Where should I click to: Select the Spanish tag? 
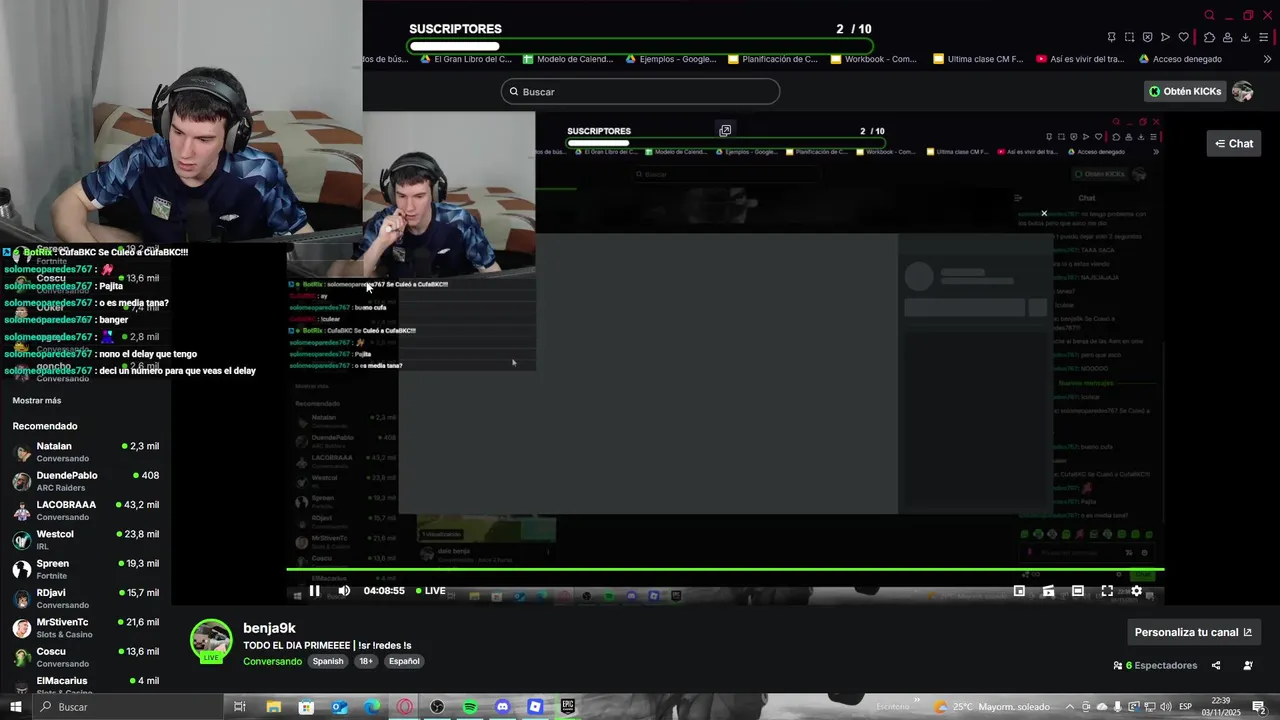coord(327,661)
